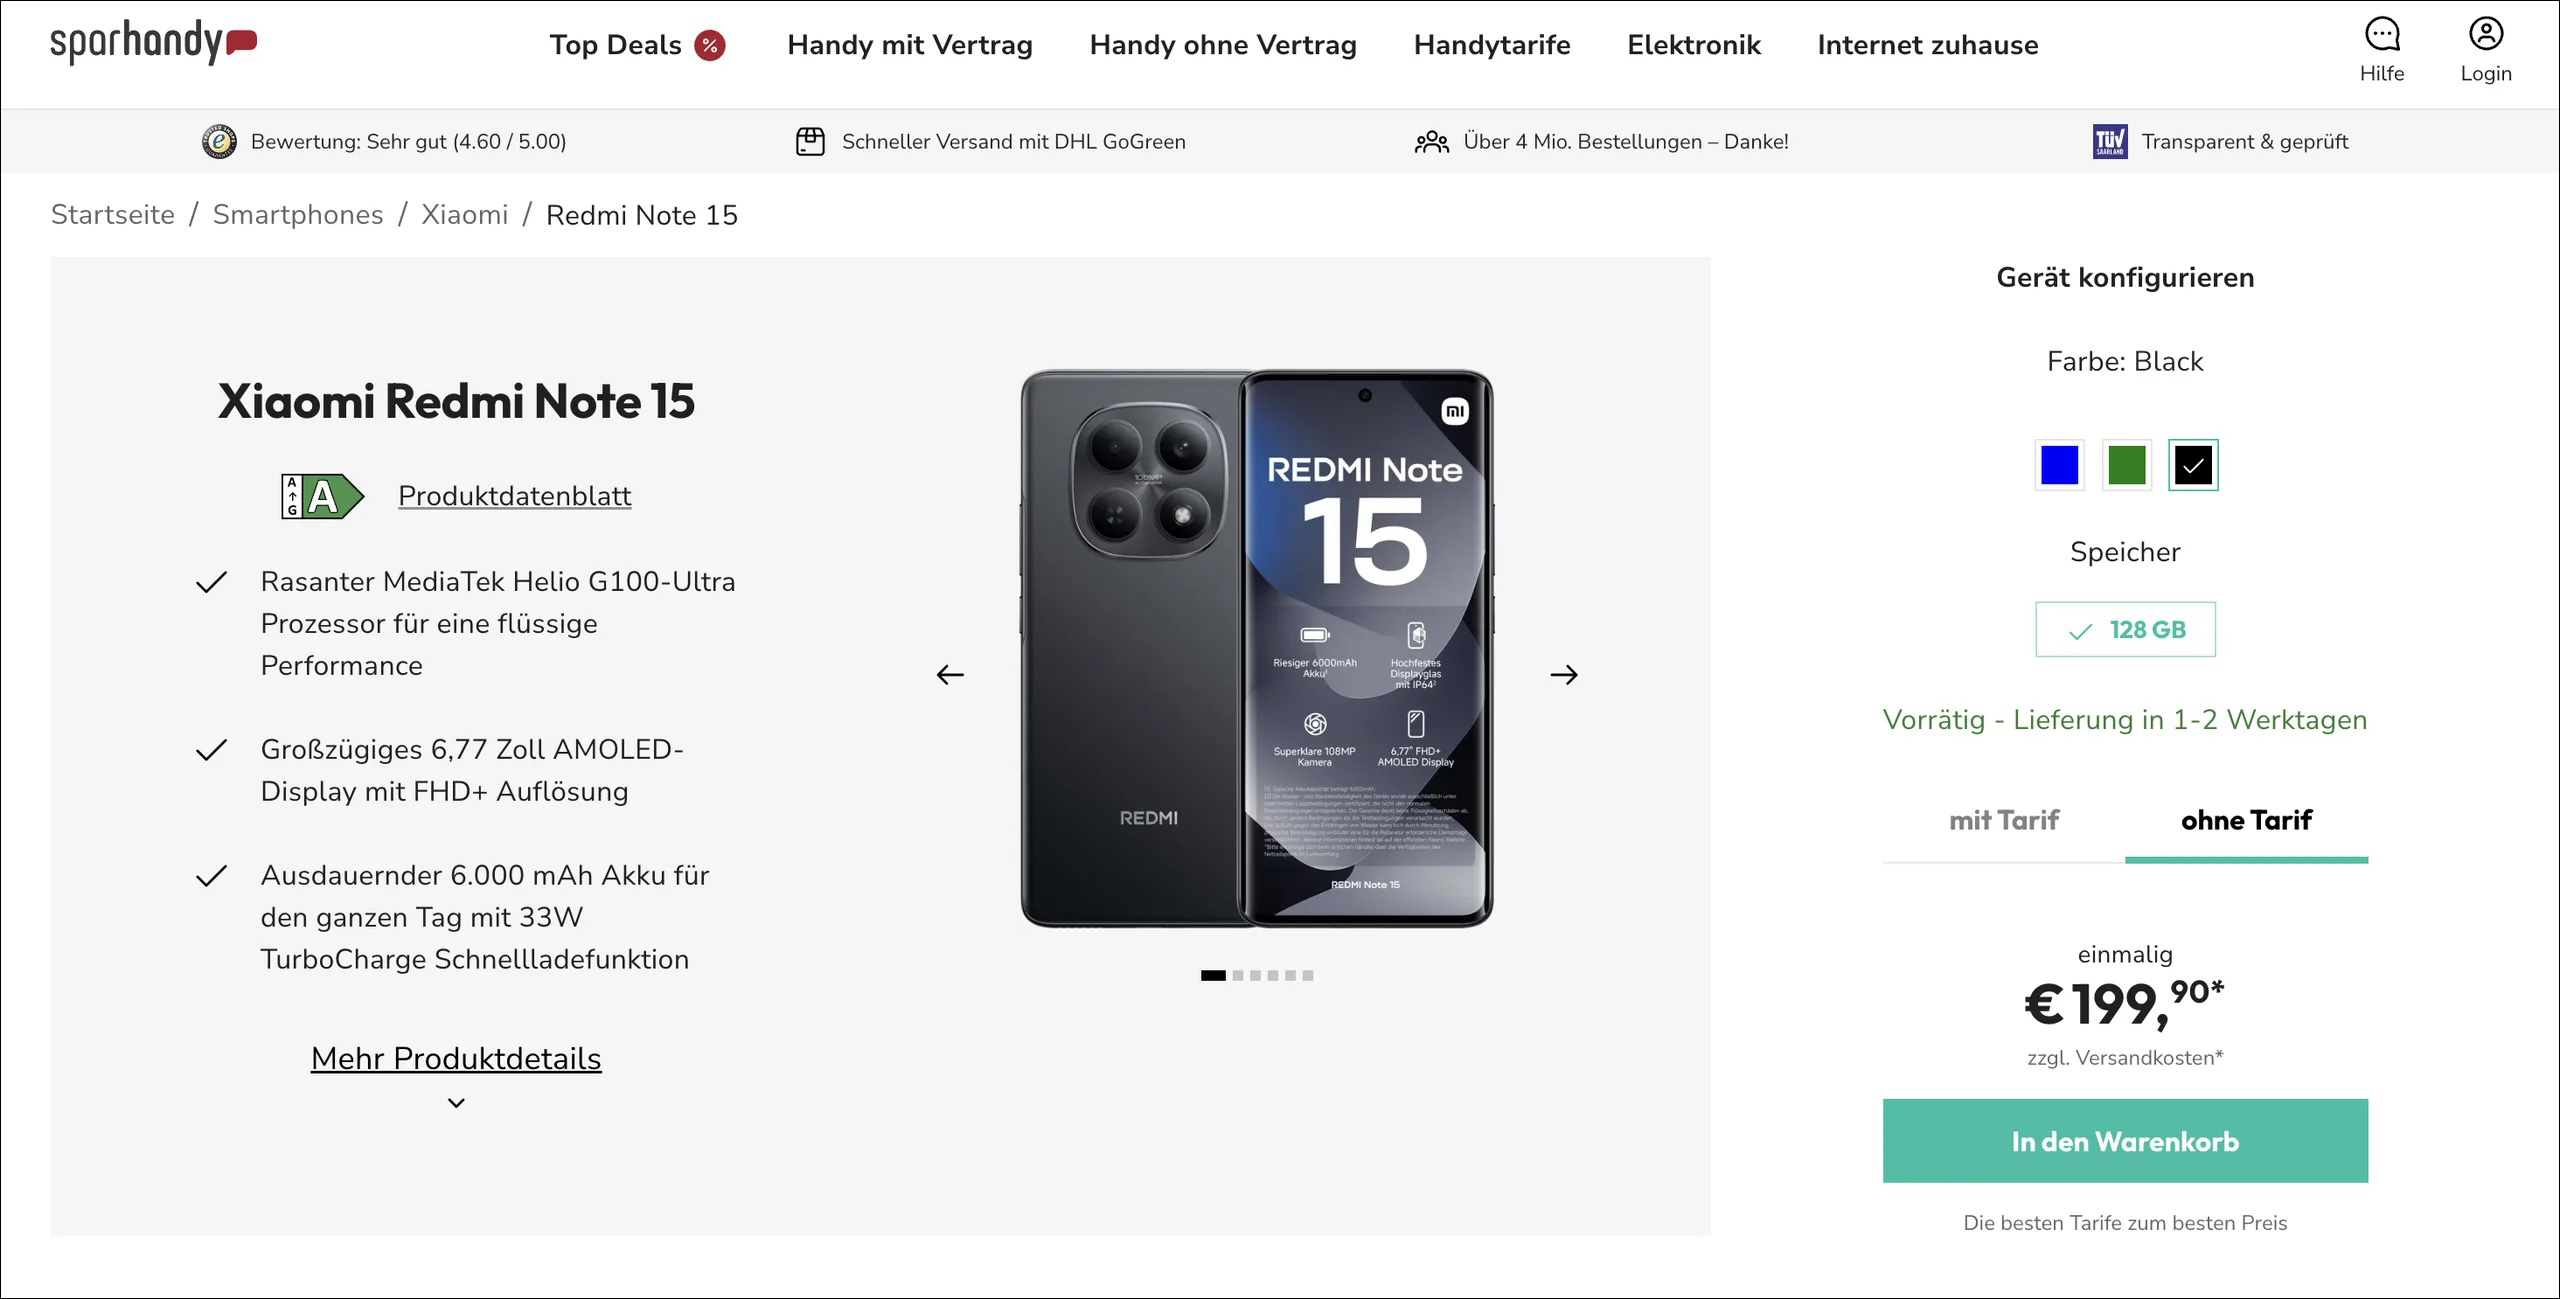Click the eTrusted ratings badge icon
This screenshot has width=2560, height=1299.
click(216, 141)
